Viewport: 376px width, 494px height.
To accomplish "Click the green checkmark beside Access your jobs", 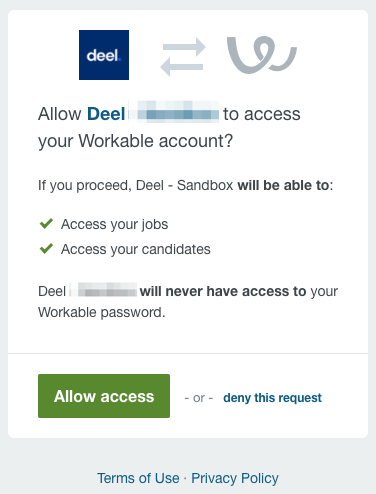I will point(46,224).
